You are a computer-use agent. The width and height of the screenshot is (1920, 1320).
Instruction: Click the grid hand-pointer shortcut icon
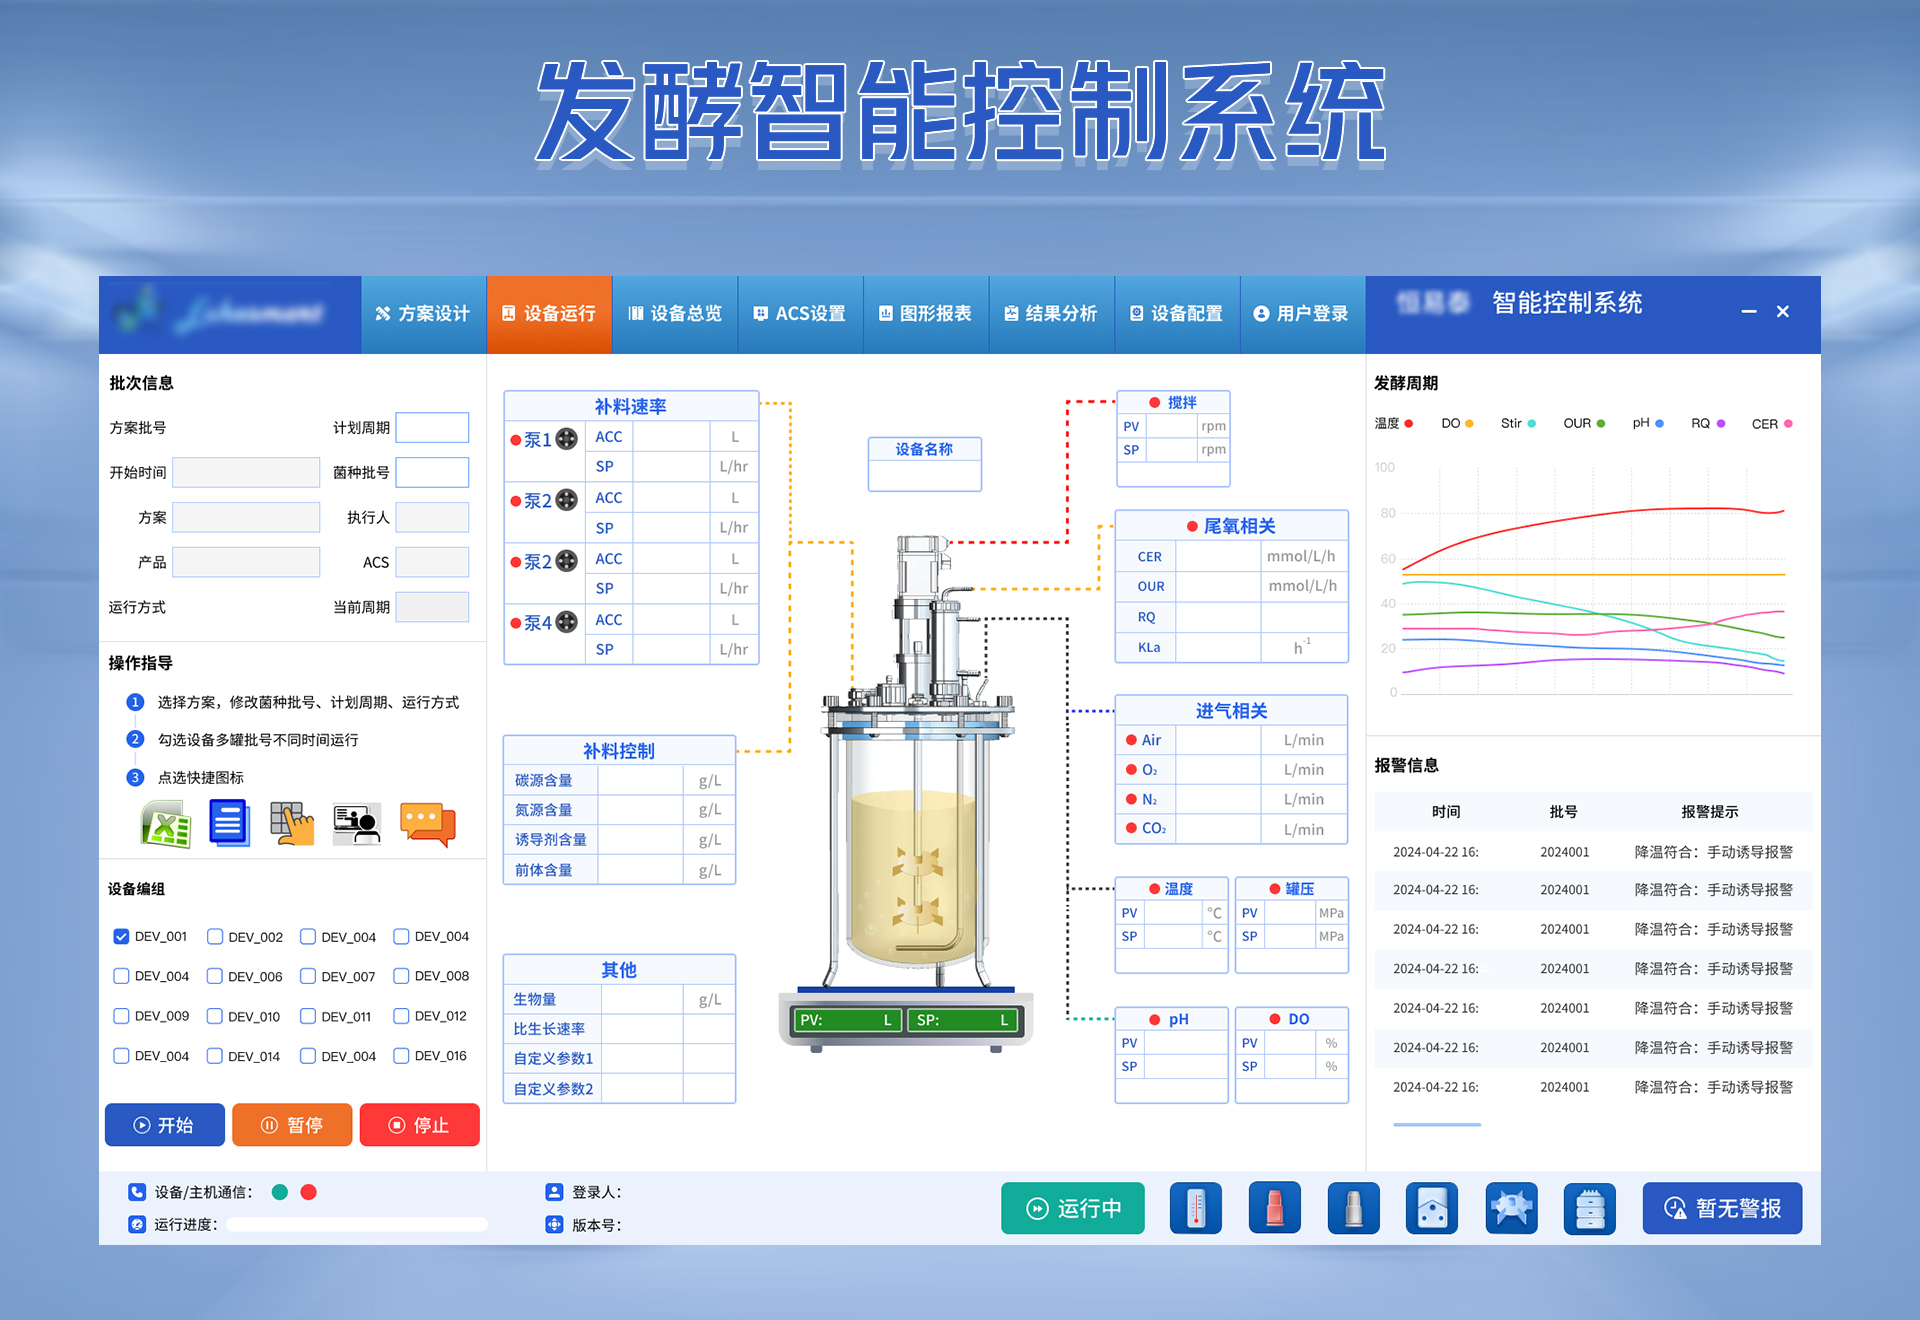292,824
